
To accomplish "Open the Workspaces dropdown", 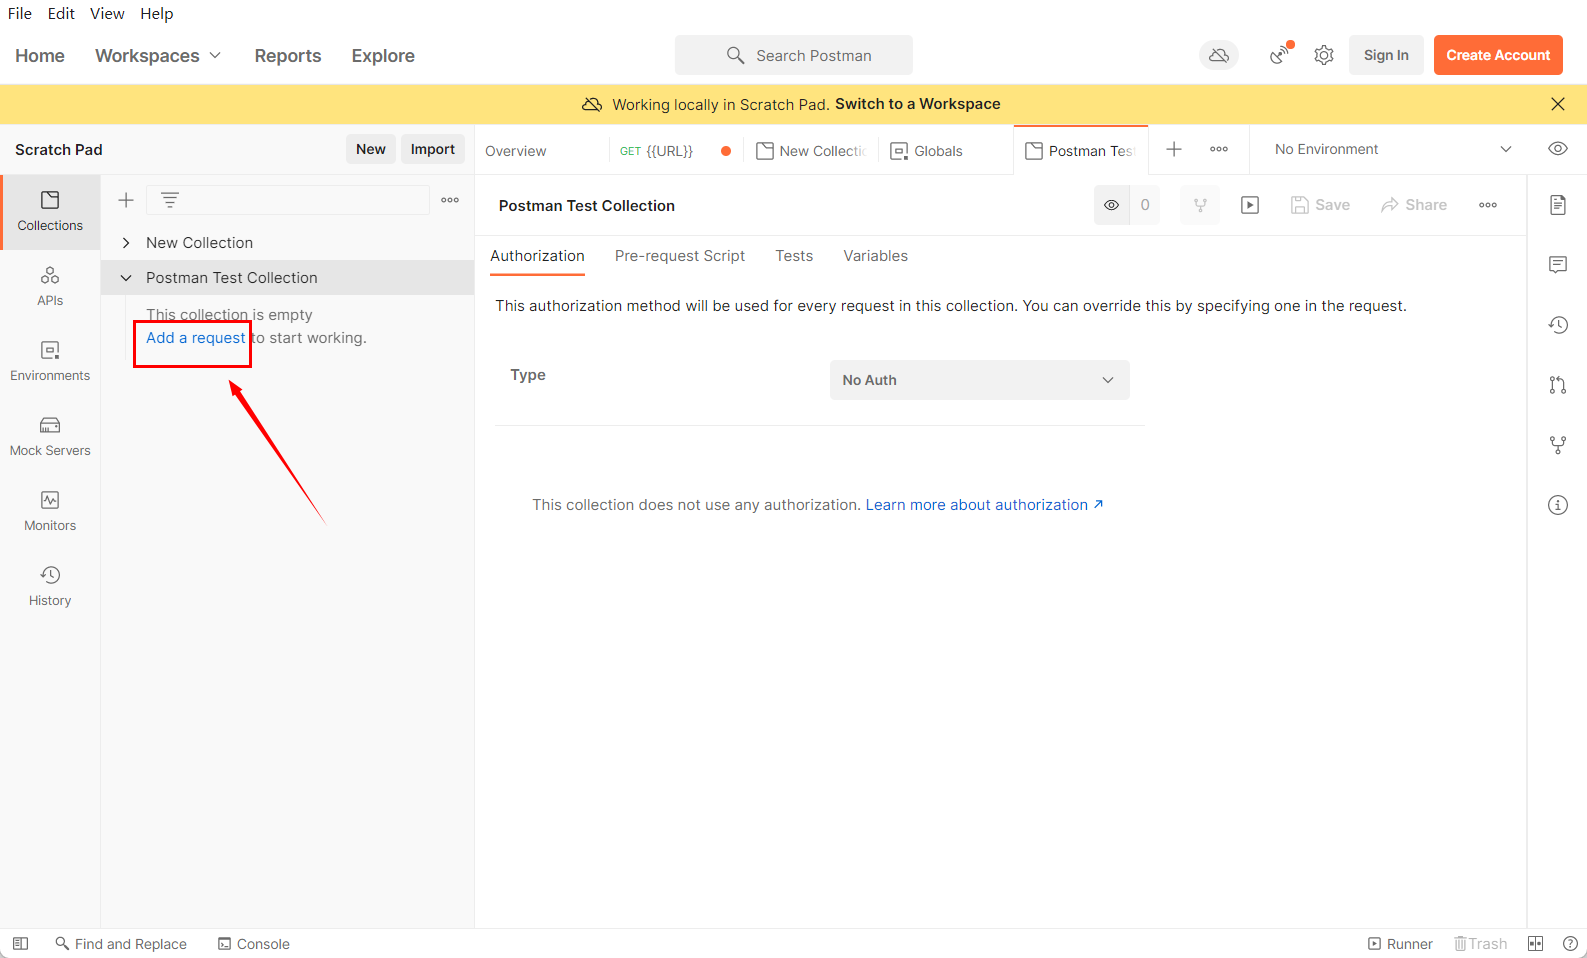I will click(158, 56).
